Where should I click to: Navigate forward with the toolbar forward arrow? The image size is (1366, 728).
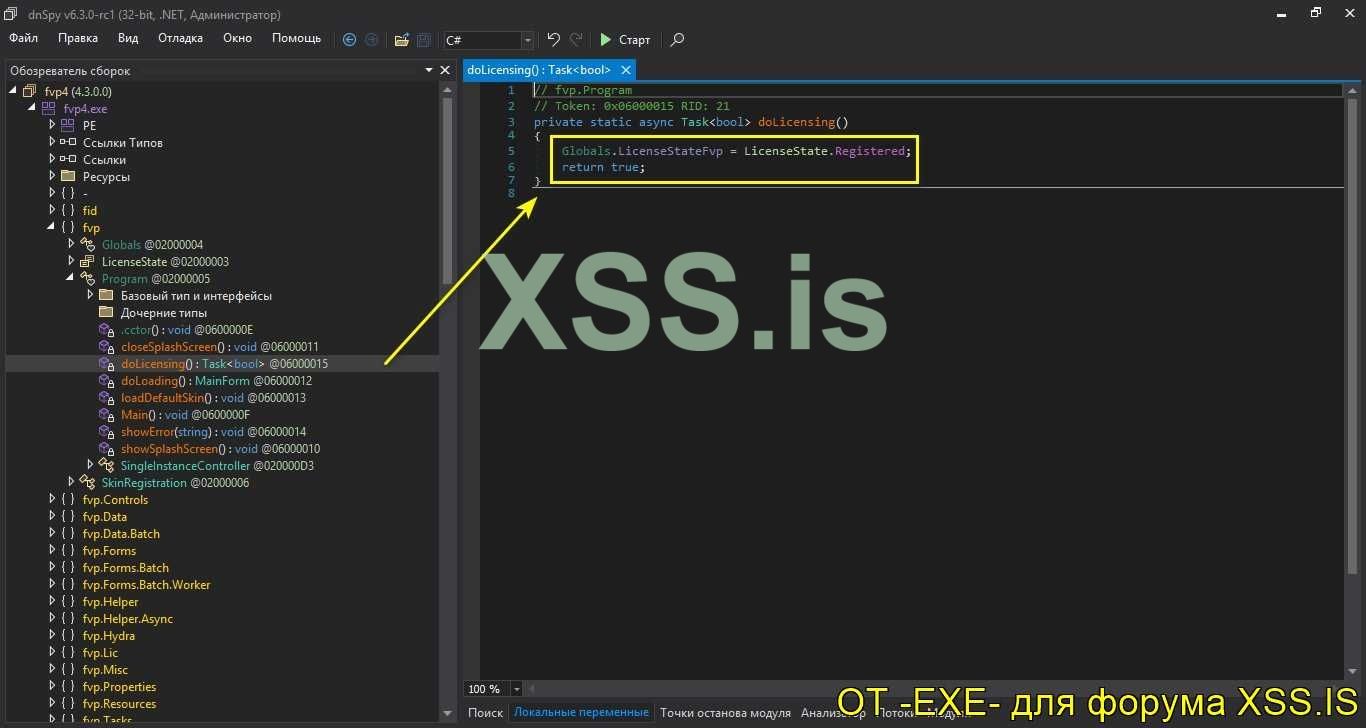(371, 40)
